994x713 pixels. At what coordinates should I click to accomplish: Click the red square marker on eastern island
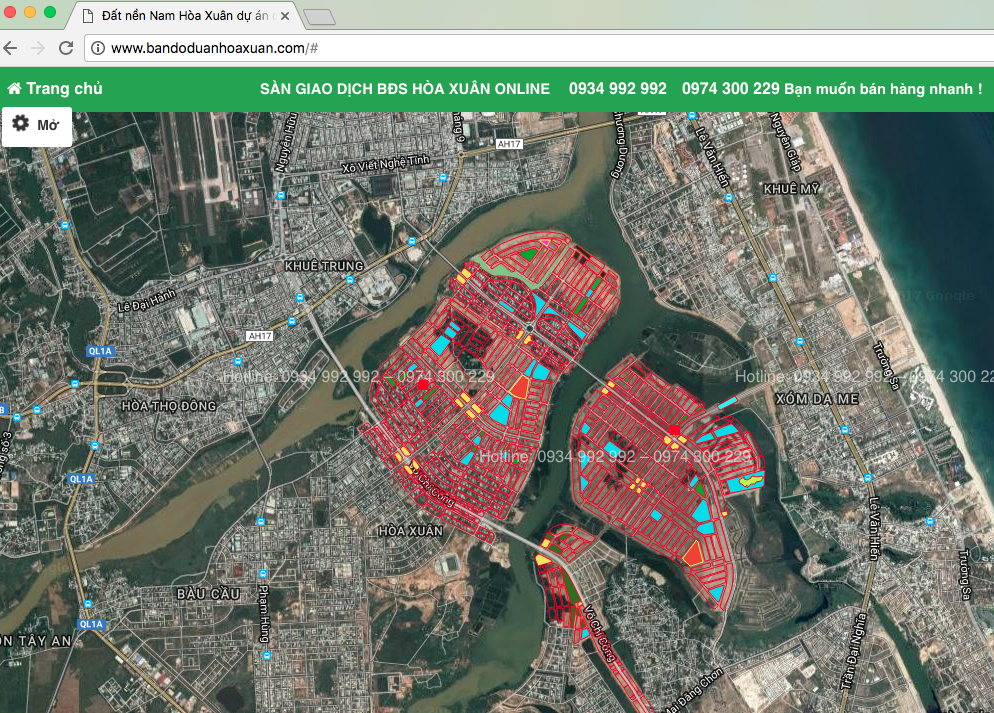tap(674, 430)
